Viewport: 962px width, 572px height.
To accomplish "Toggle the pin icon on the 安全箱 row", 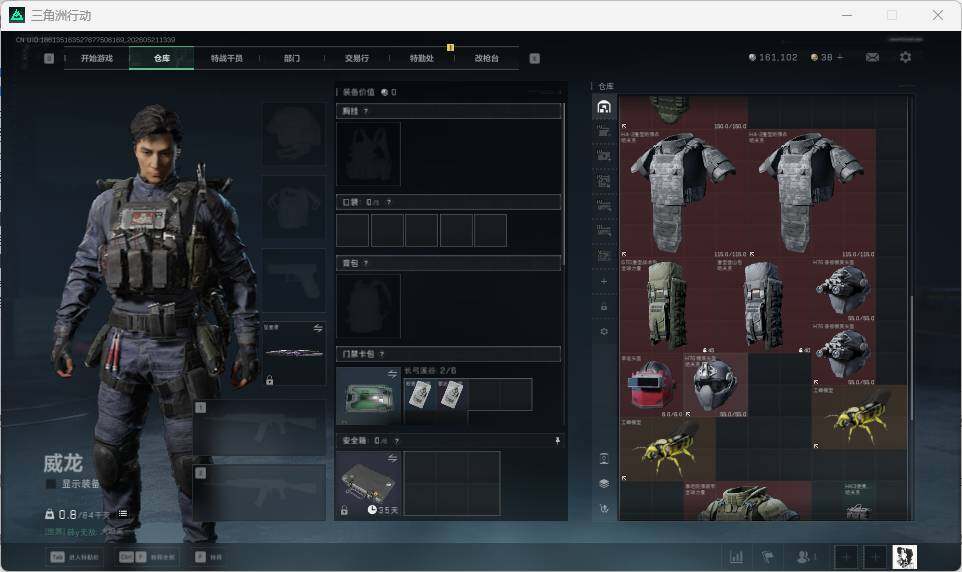I will (x=557, y=441).
